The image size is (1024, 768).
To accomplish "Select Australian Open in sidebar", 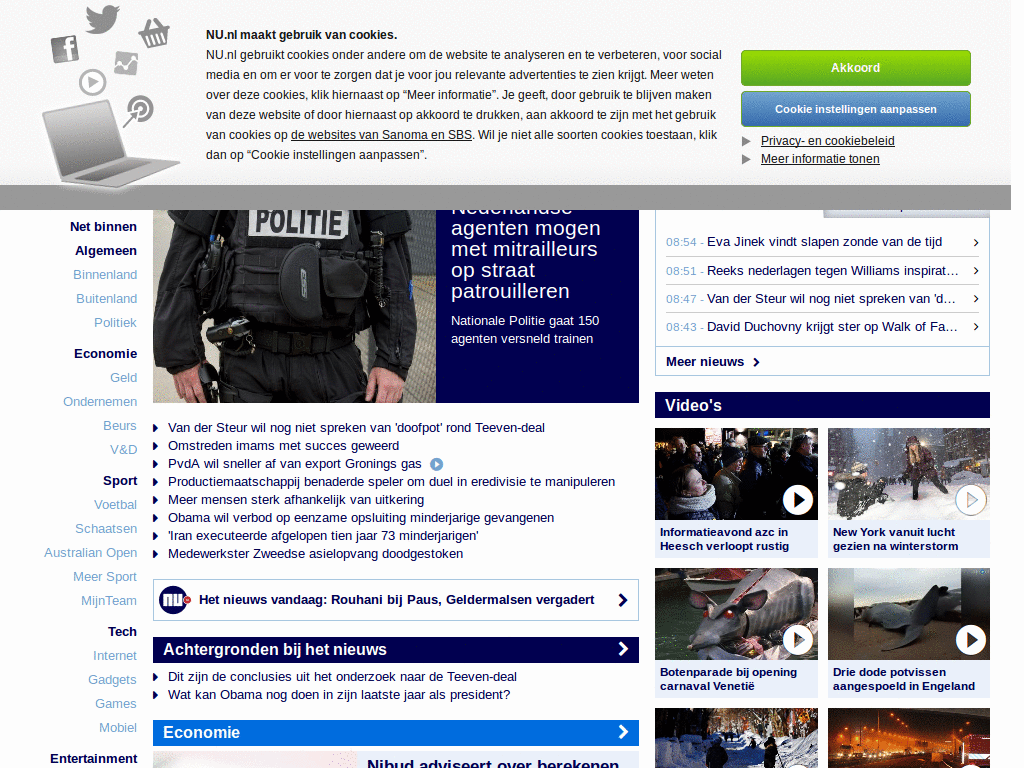I will point(91,553).
